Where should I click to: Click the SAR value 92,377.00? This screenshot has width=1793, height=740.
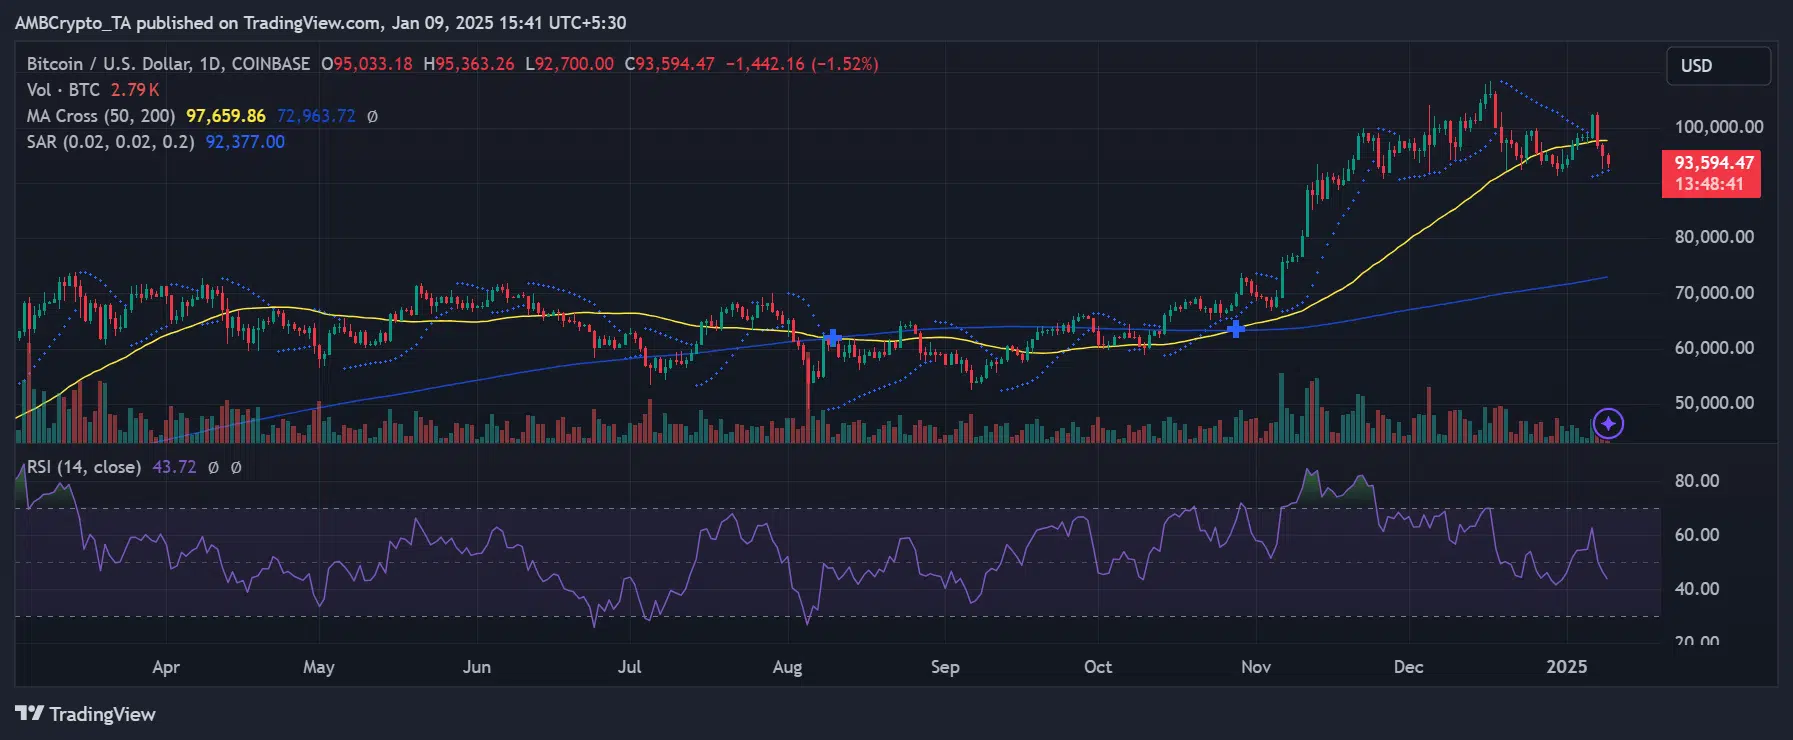coord(245,142)
